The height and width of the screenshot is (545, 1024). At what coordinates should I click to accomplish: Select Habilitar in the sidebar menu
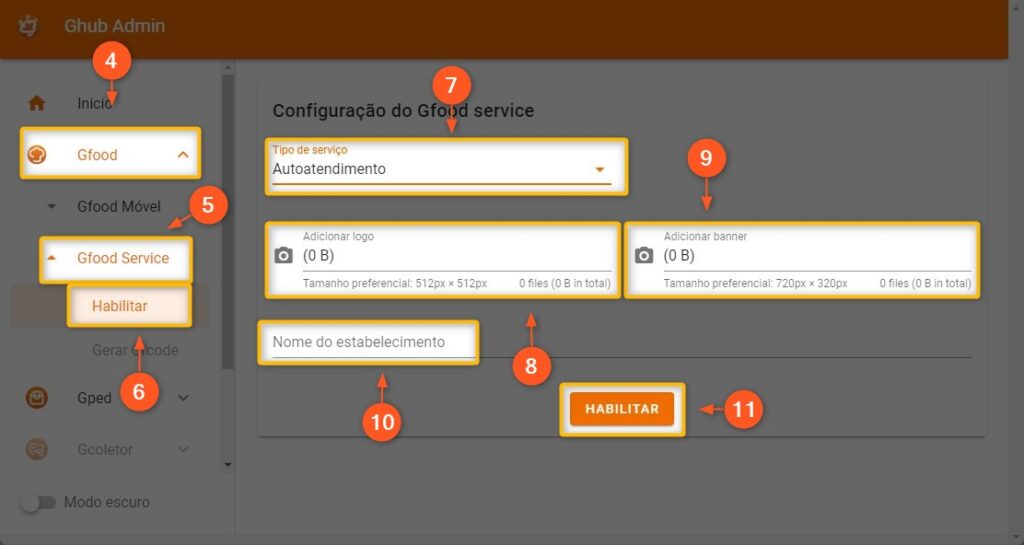pos(119,306)
